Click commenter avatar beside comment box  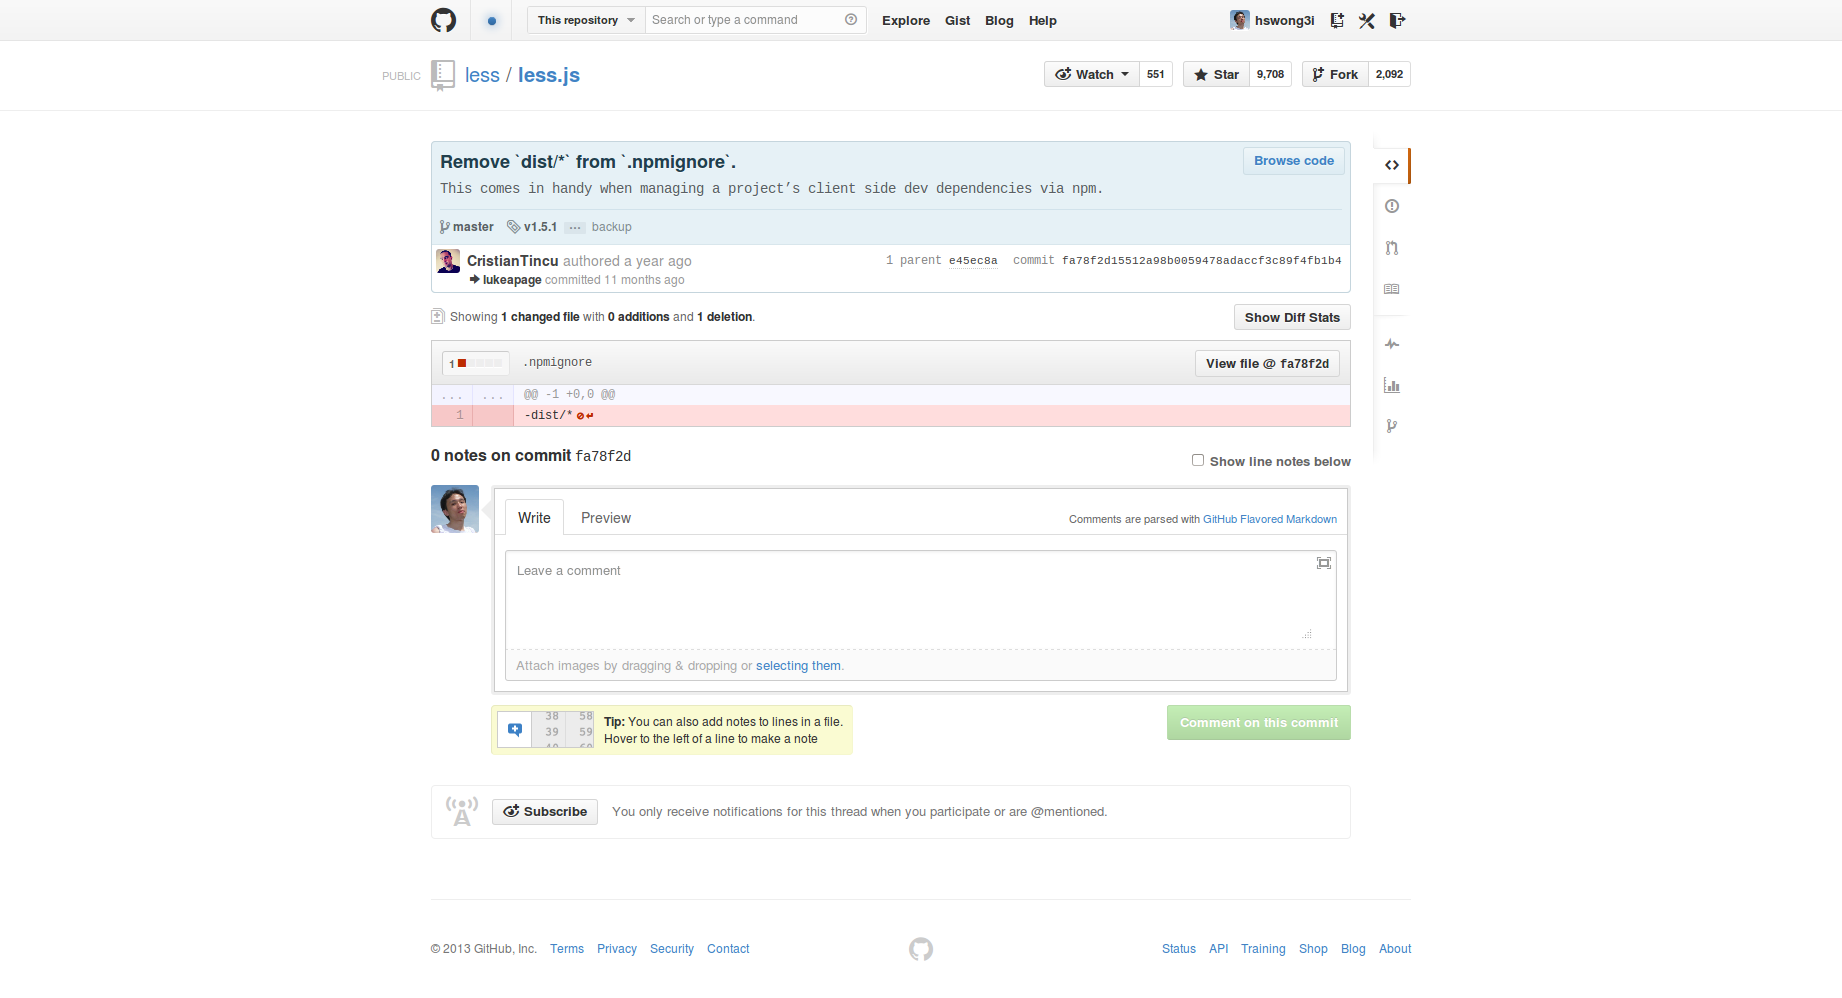(455, 509)
